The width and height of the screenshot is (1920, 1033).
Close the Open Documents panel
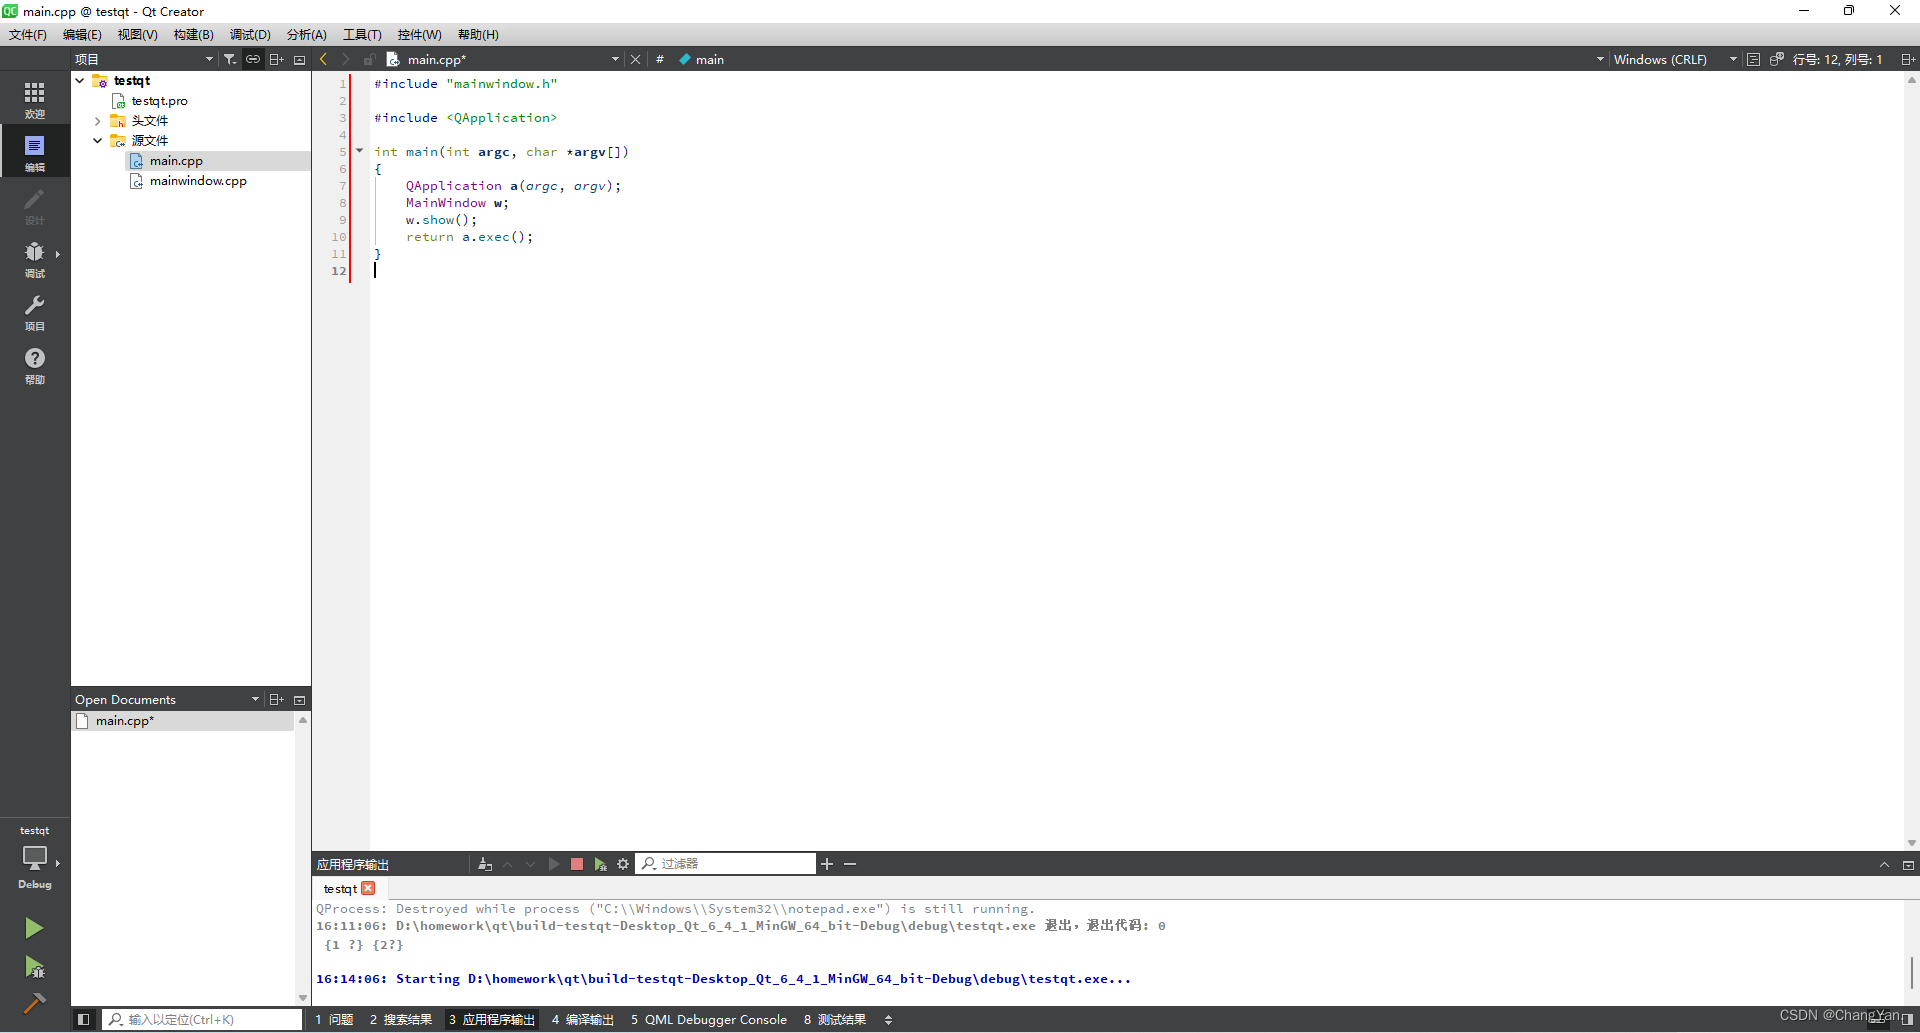[299, 699]
